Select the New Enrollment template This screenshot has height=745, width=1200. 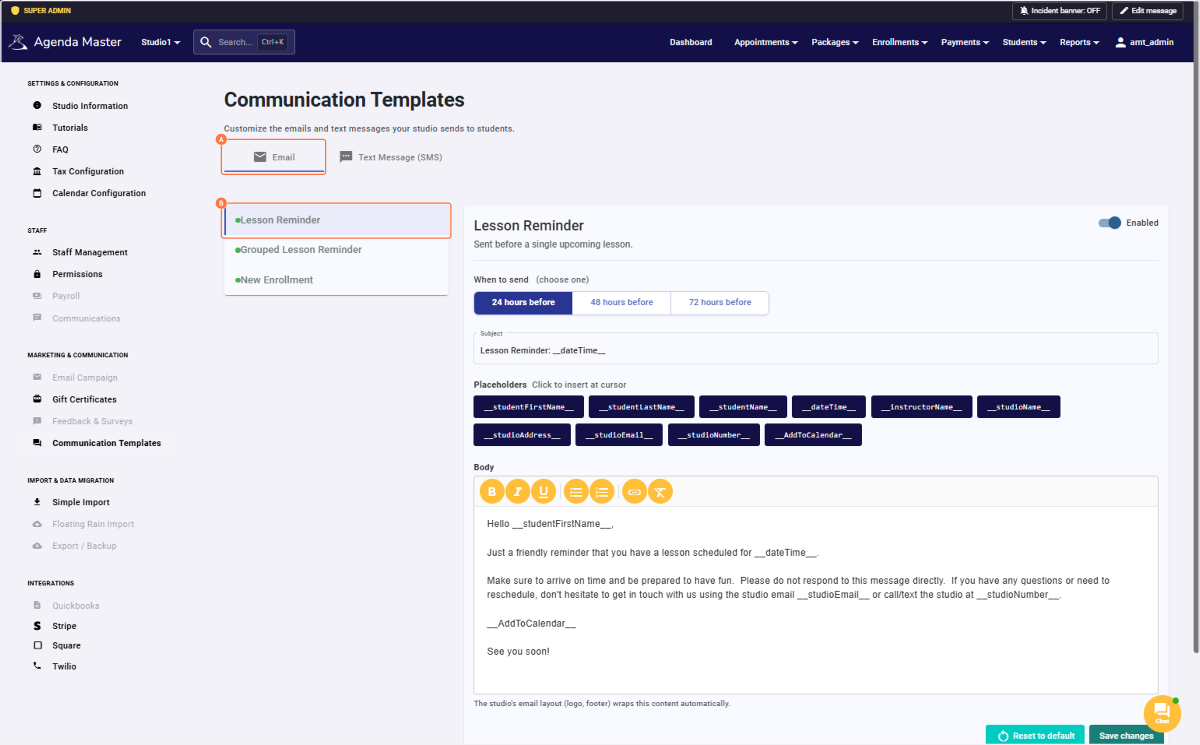point(336,280)
